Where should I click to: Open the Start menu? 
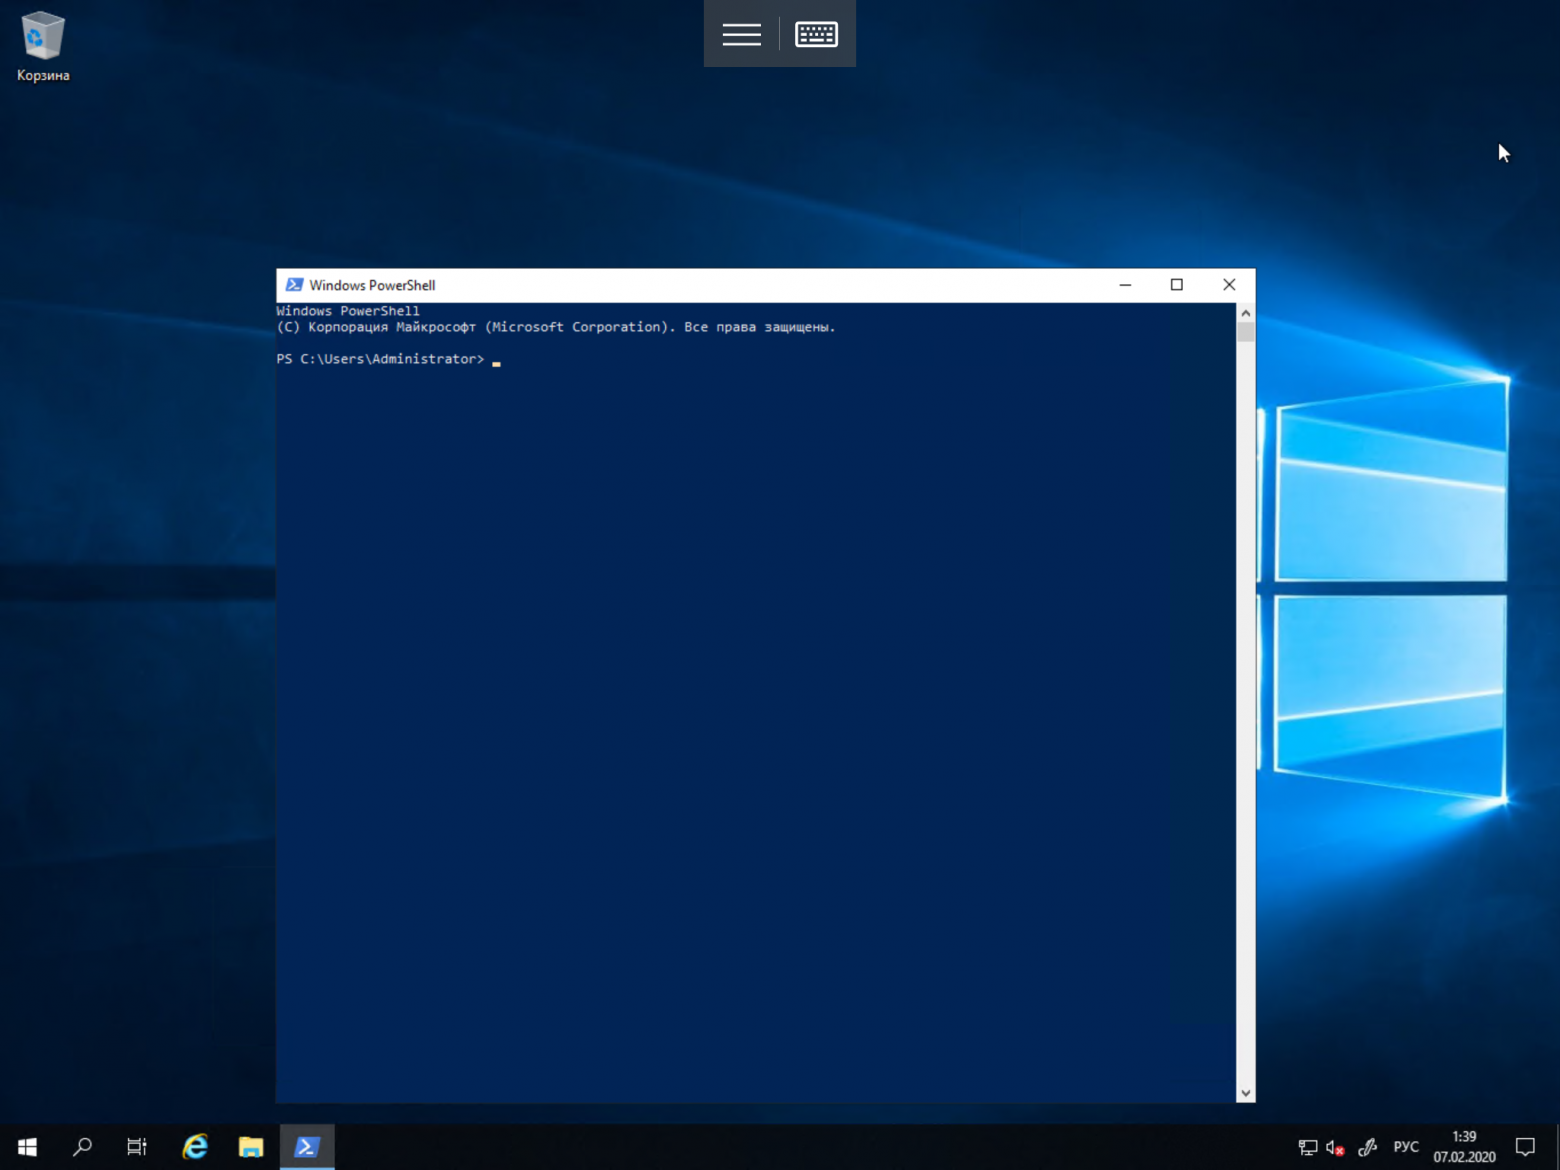(26, 1146)
